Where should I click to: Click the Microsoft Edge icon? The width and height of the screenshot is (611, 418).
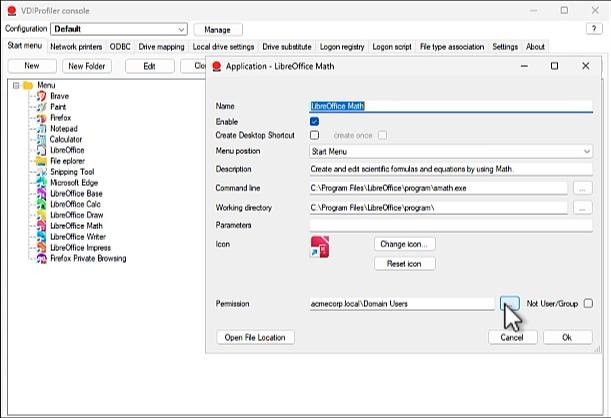pyautogui.click(x=41, y=182)
